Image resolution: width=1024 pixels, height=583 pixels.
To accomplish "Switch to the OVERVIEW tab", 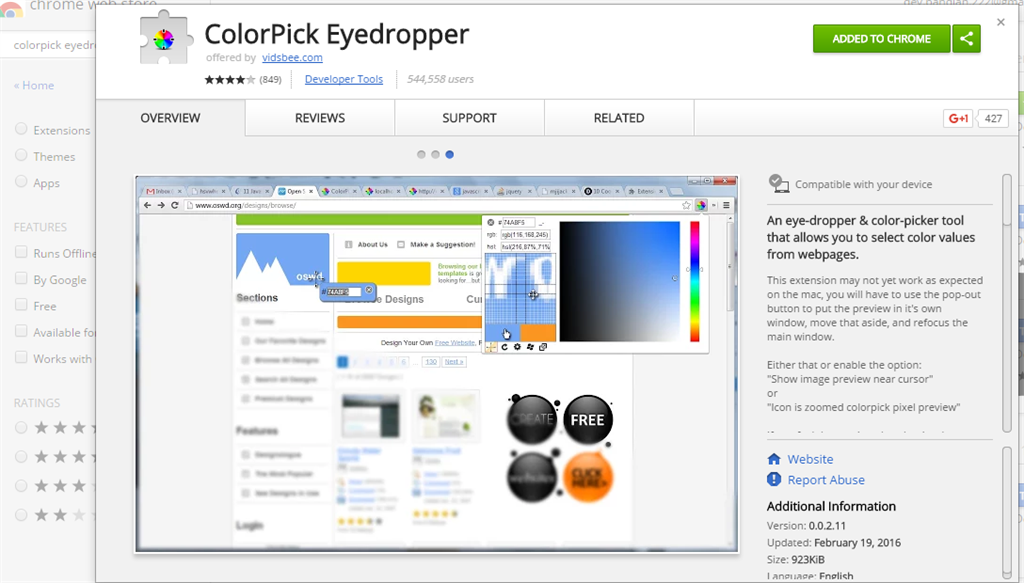I will (170, 118).
